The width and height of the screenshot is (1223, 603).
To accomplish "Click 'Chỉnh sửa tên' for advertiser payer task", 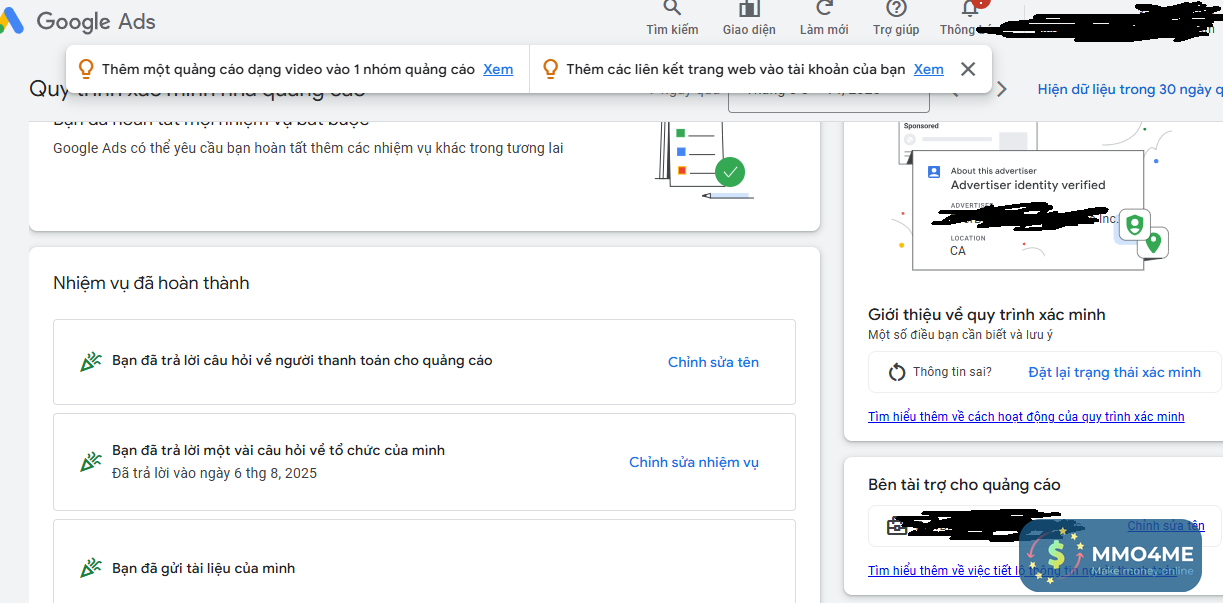I will pos(713,362).
